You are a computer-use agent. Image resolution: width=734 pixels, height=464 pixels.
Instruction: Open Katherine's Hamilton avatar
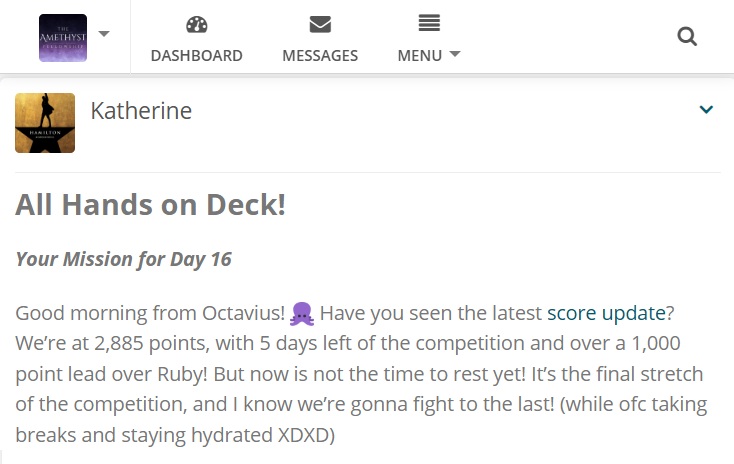pyautogui.click(x=45, y=123)
